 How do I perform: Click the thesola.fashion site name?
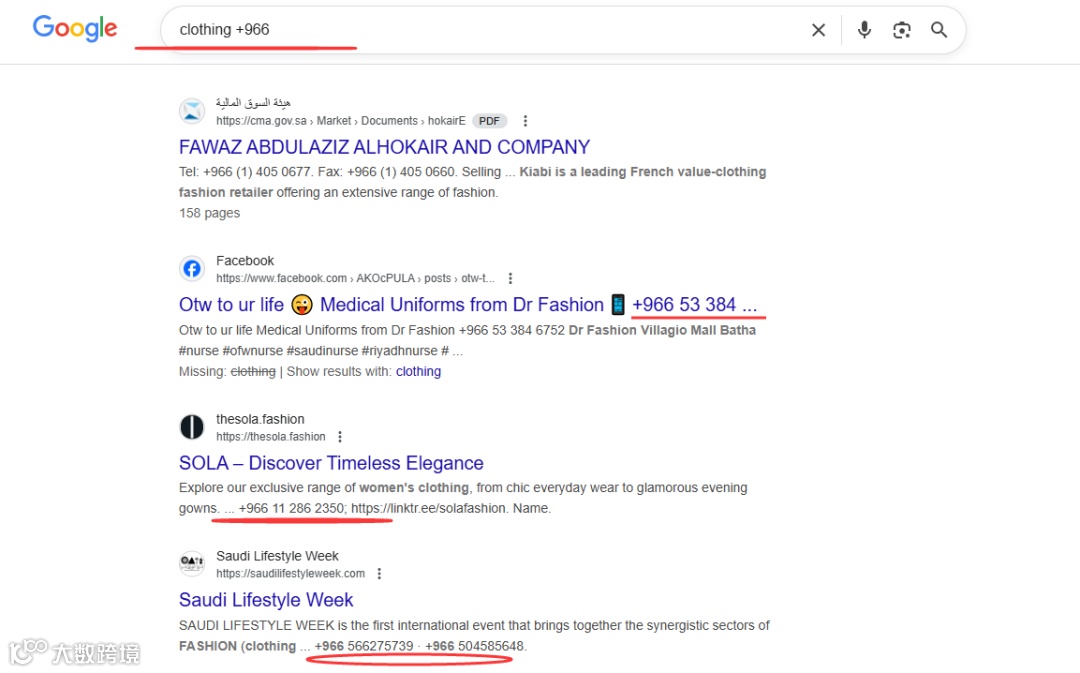[x=260, y=419]
